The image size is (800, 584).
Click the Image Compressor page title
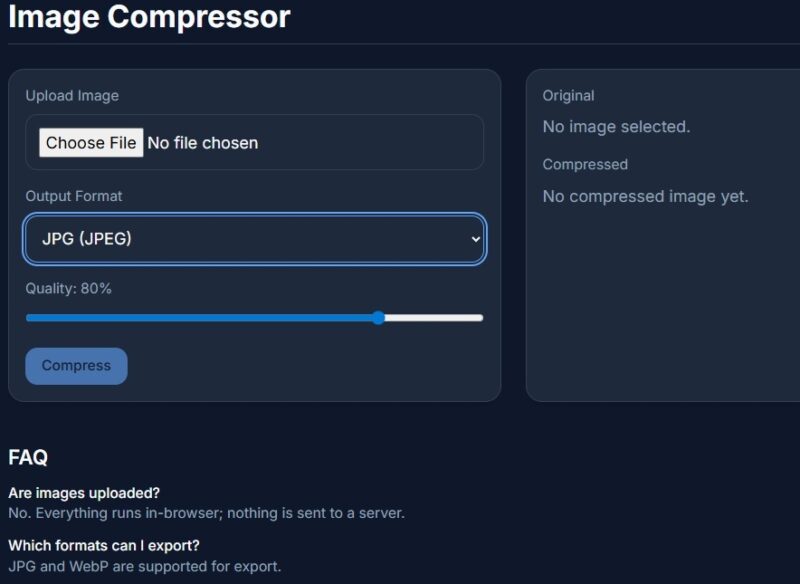pos(148,17)
